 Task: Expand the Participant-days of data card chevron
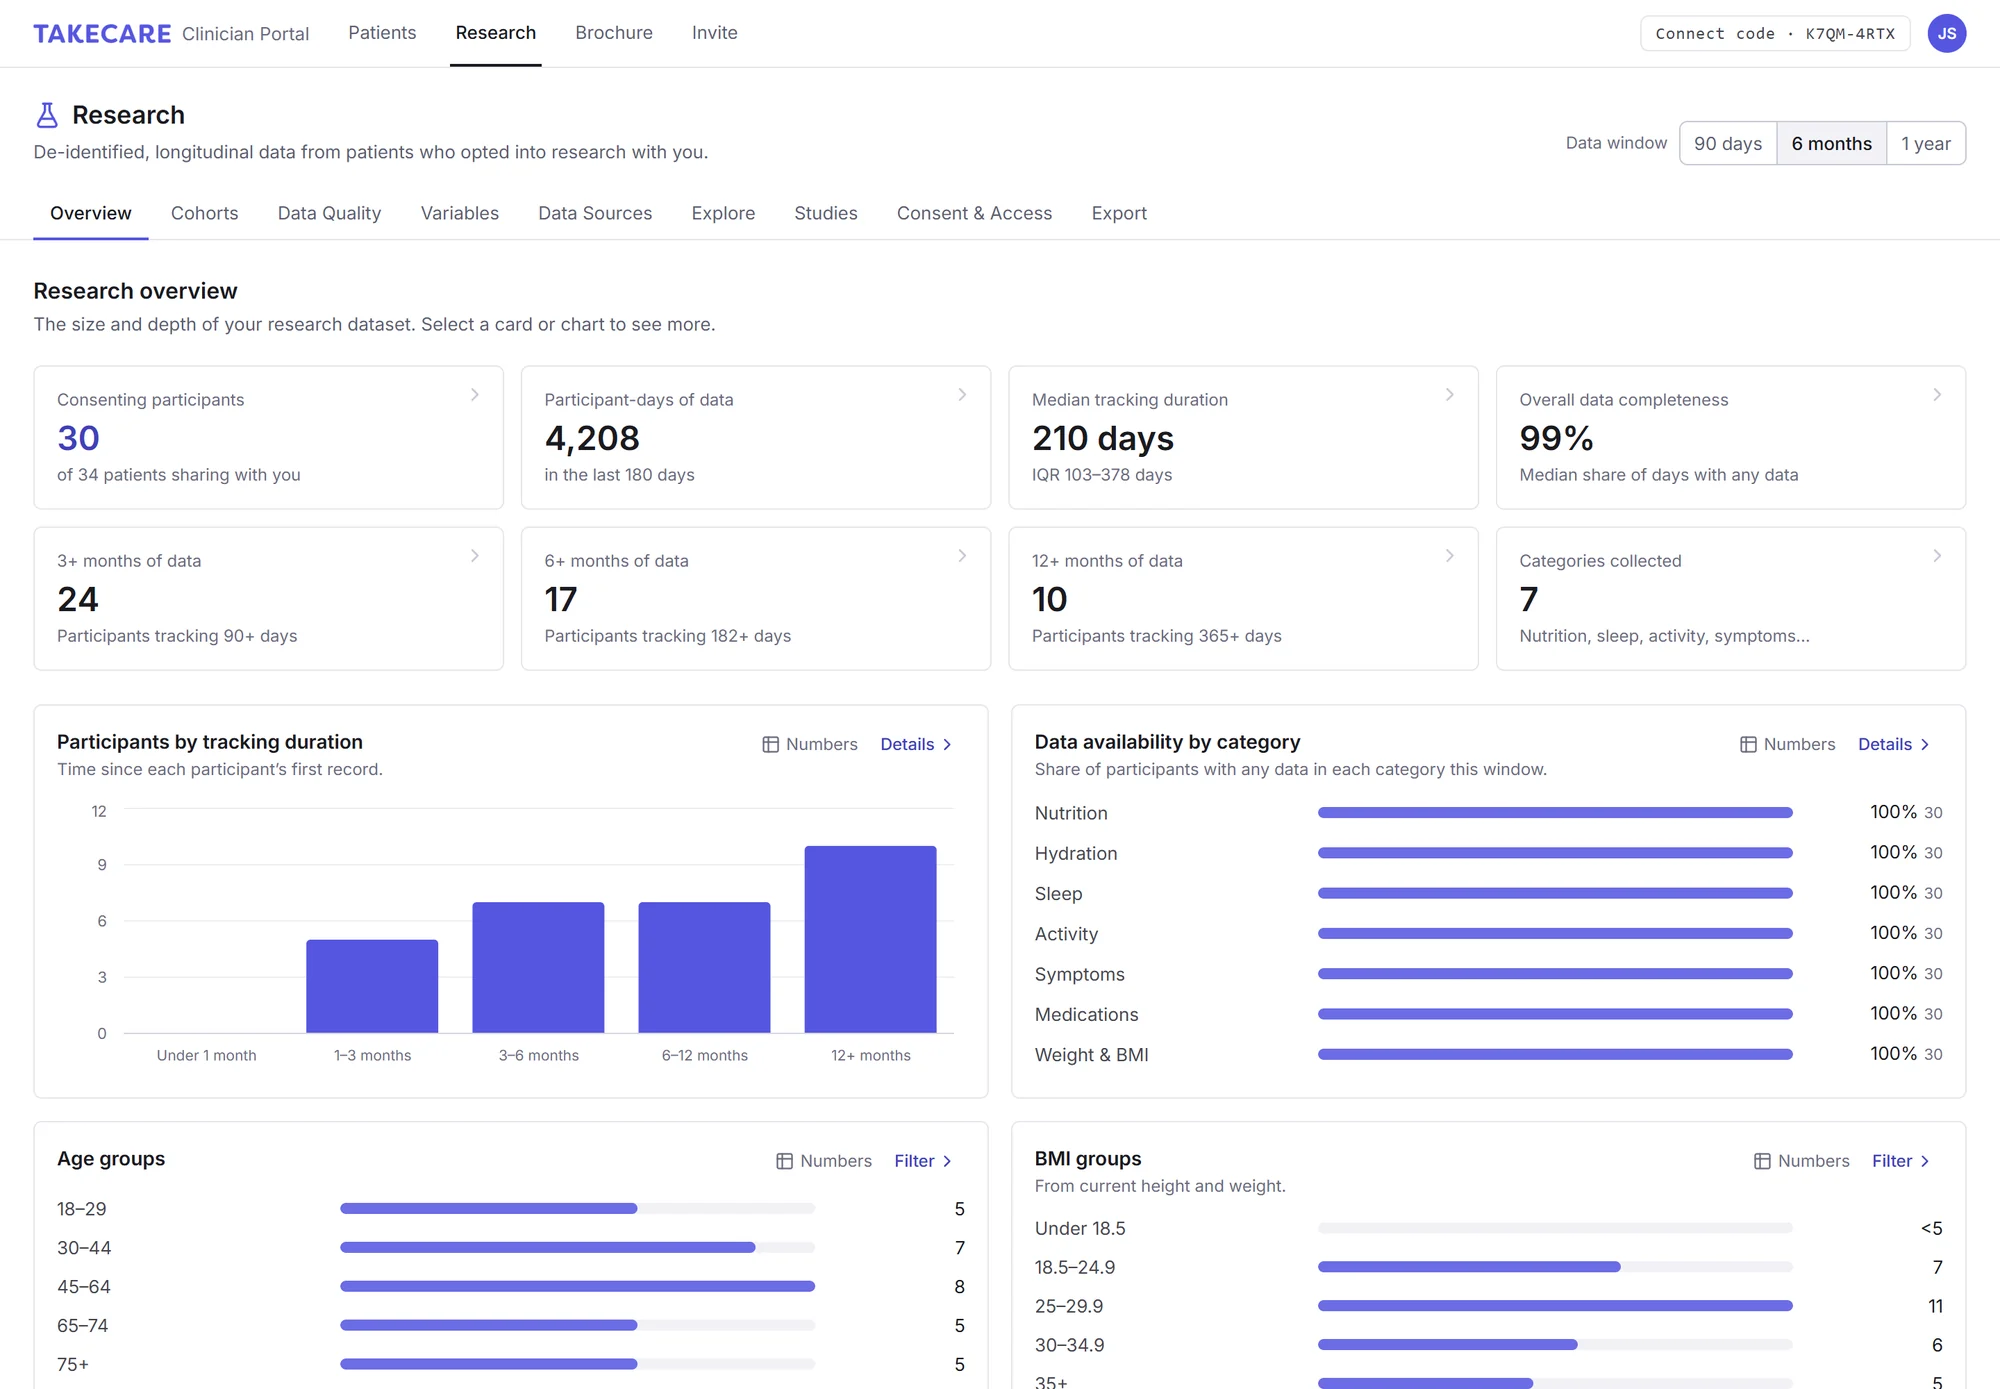click(962, 395)
